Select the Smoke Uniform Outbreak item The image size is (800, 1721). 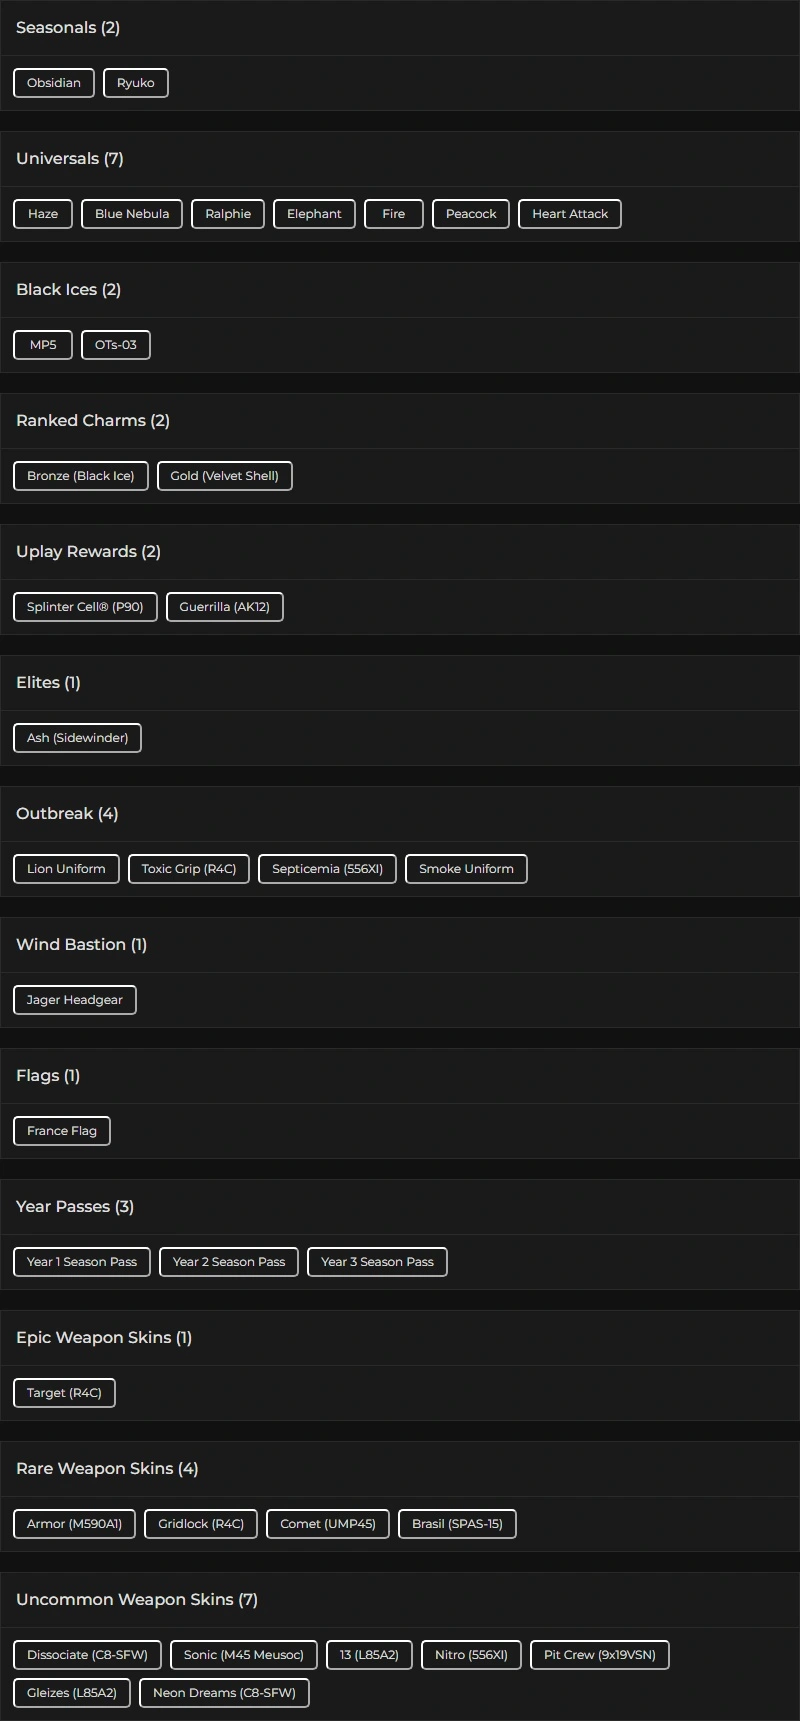coord(466,869)
